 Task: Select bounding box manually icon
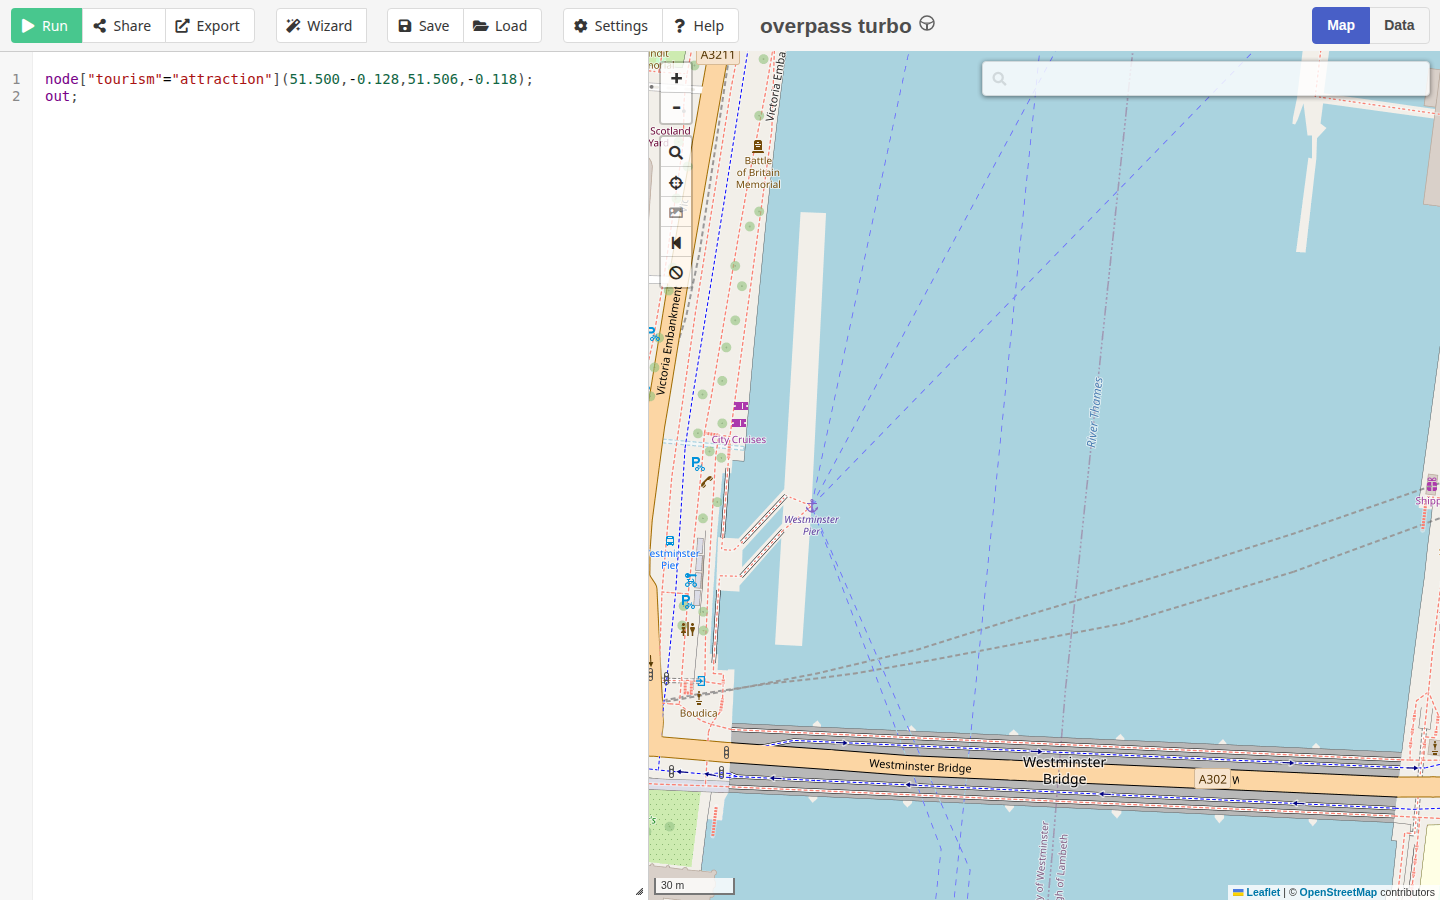676,213
